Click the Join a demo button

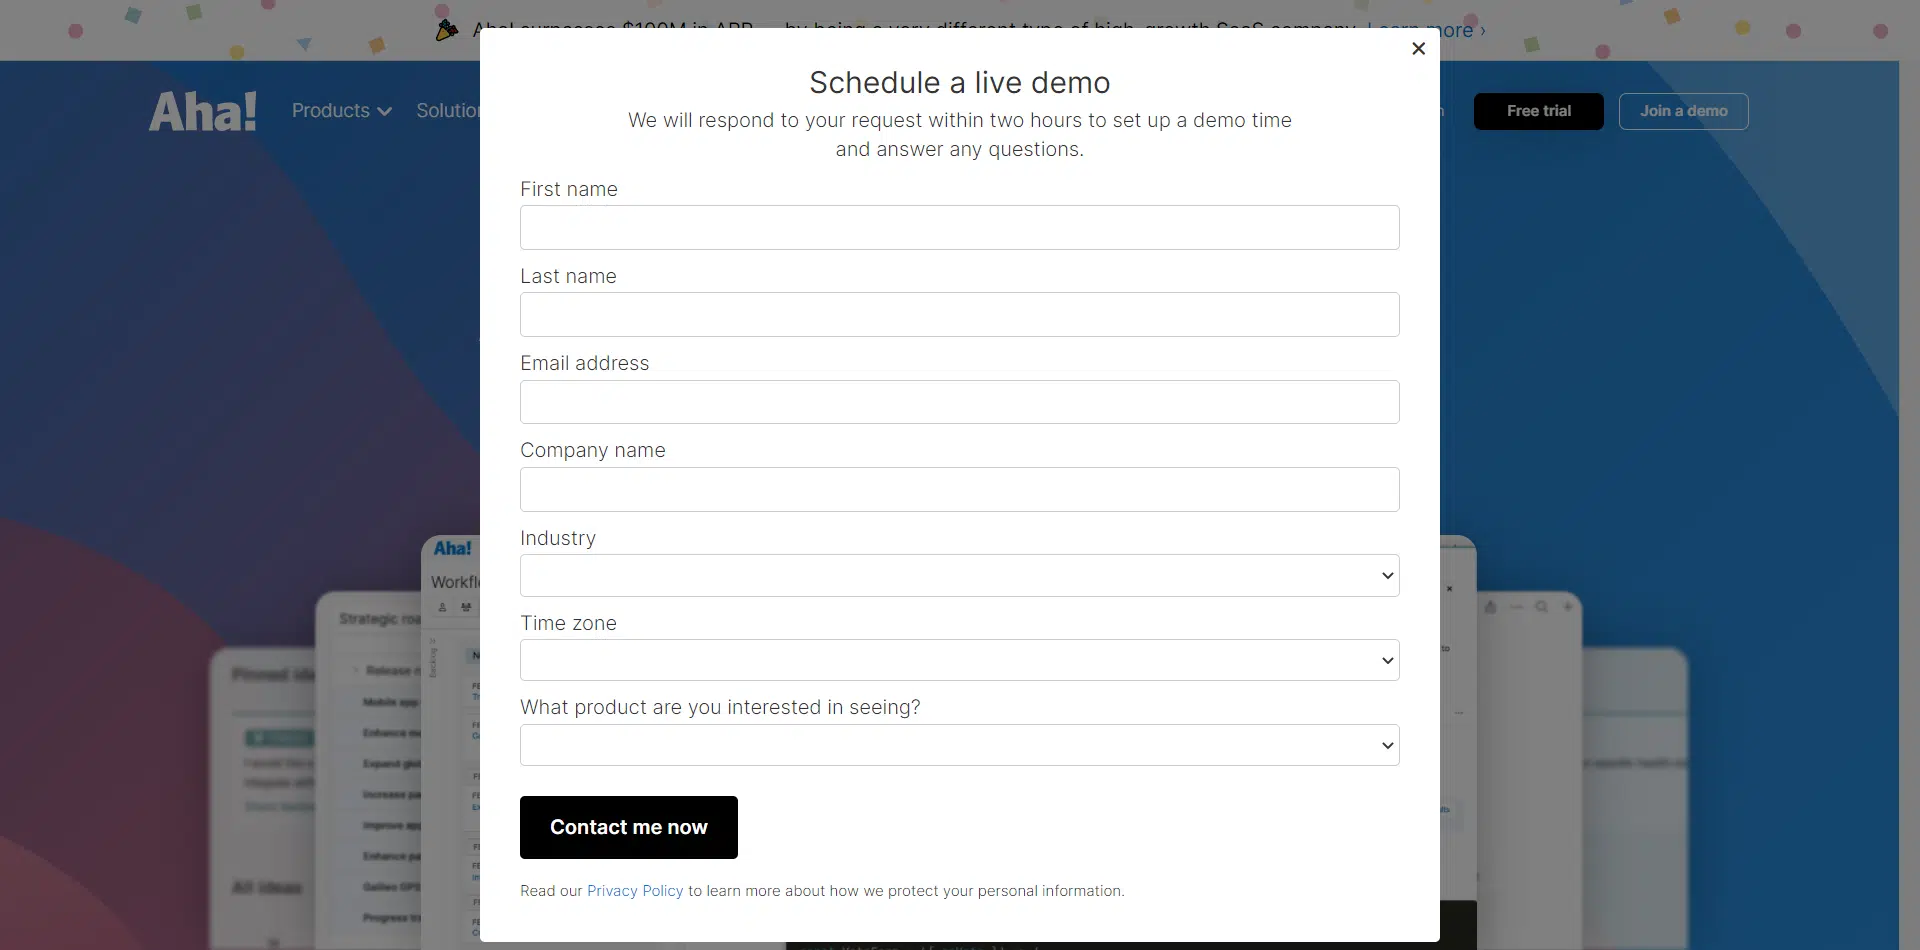(1684, 111)
